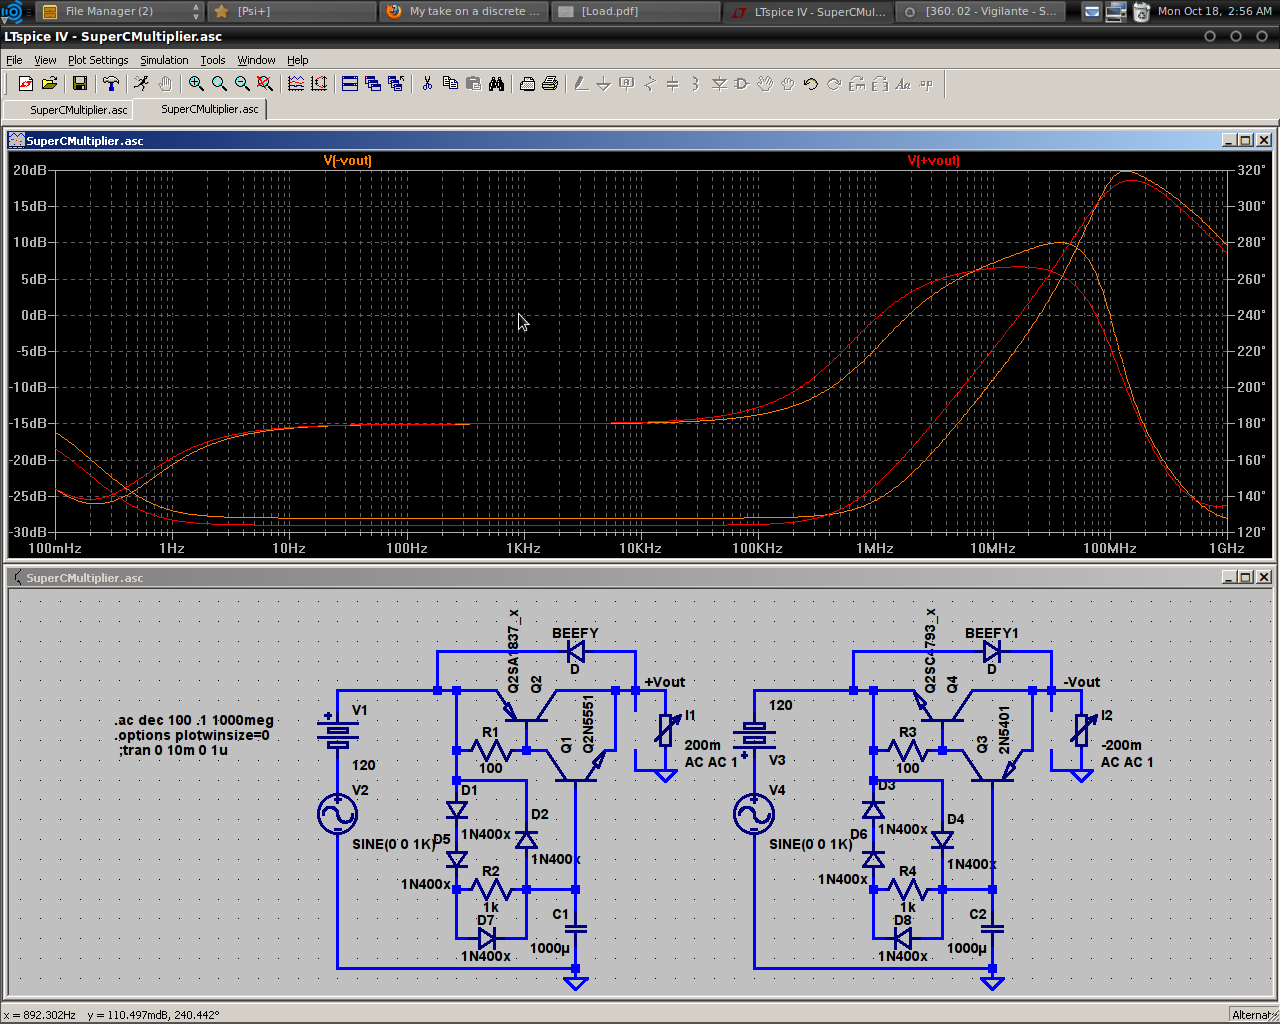This screenshot has width=1280, height=1024.
Task: Click the +Vout net label
Action: coord(665,682)
